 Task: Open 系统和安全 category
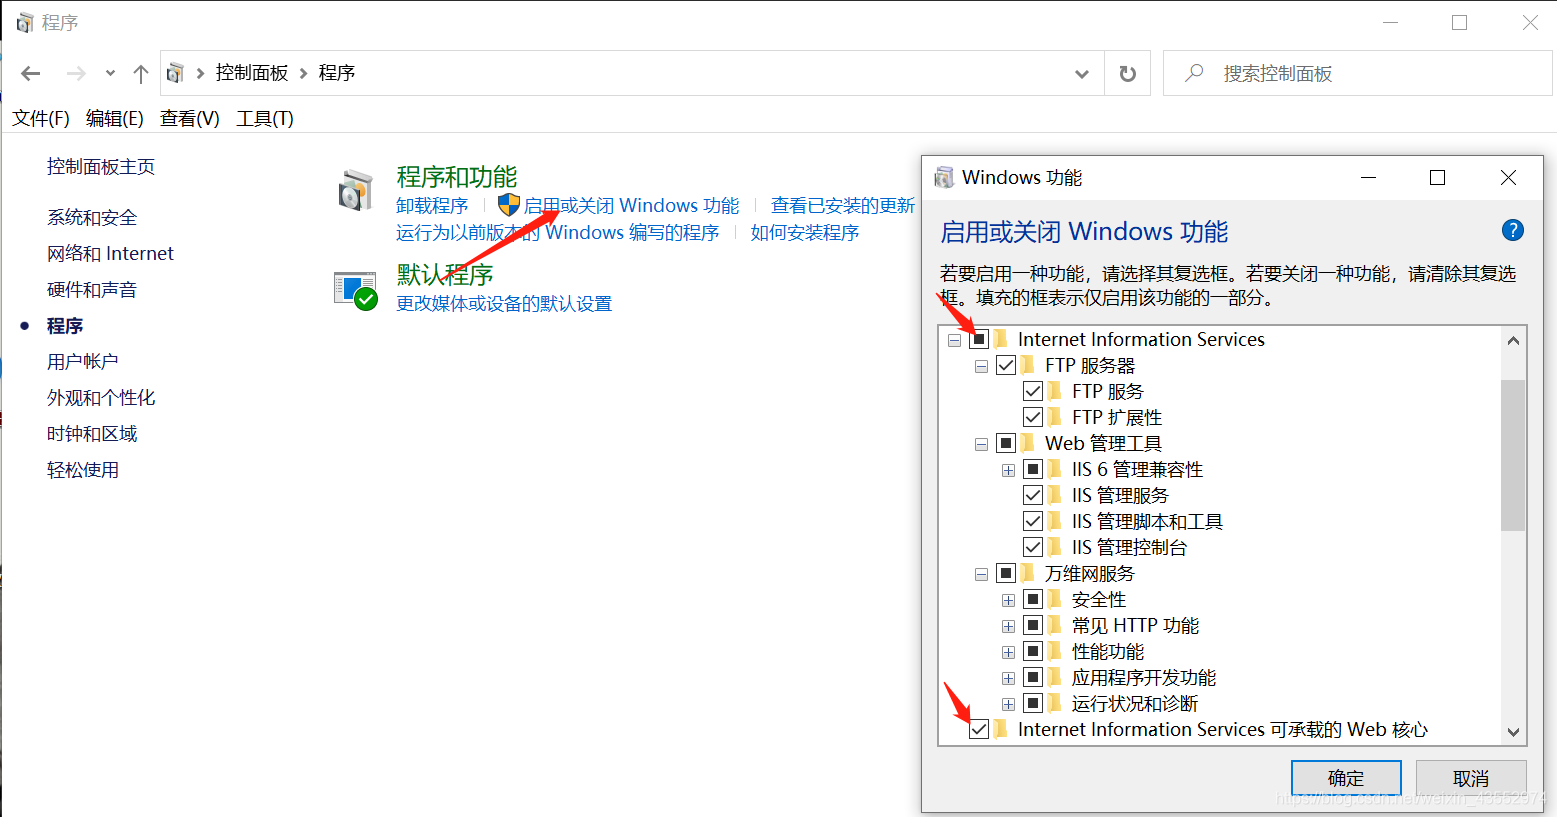pos(92,217)
